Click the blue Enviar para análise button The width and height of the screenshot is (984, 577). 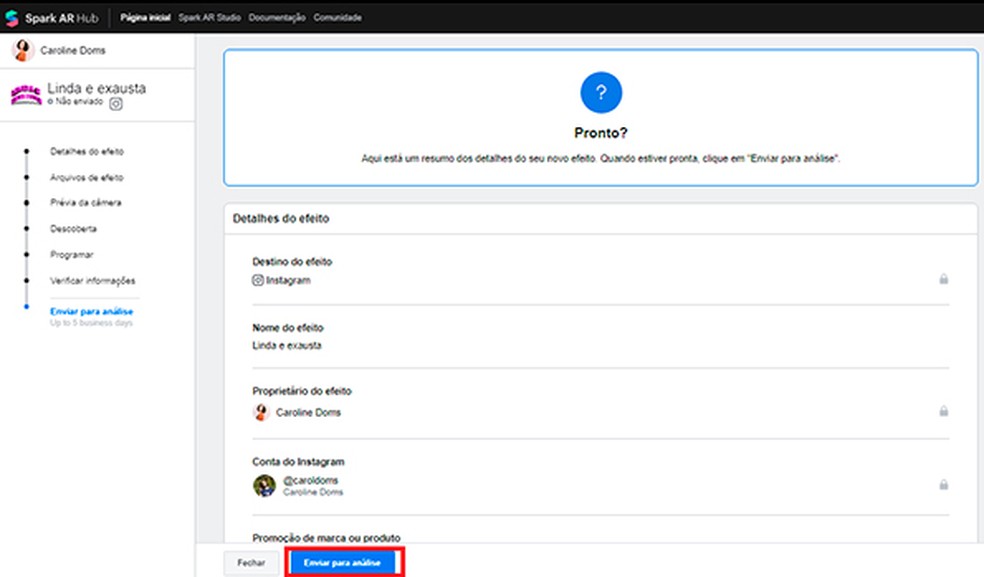click(343, 563)
